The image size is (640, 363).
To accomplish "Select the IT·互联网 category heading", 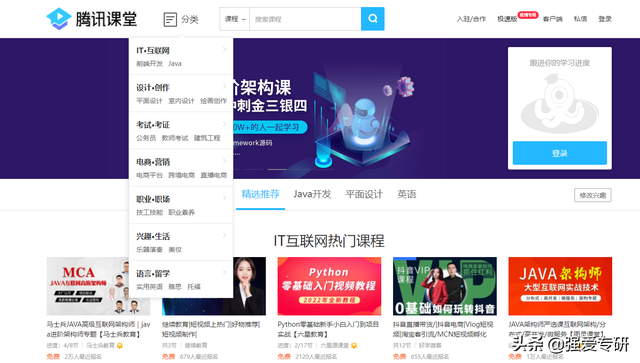I will (153, 51).
